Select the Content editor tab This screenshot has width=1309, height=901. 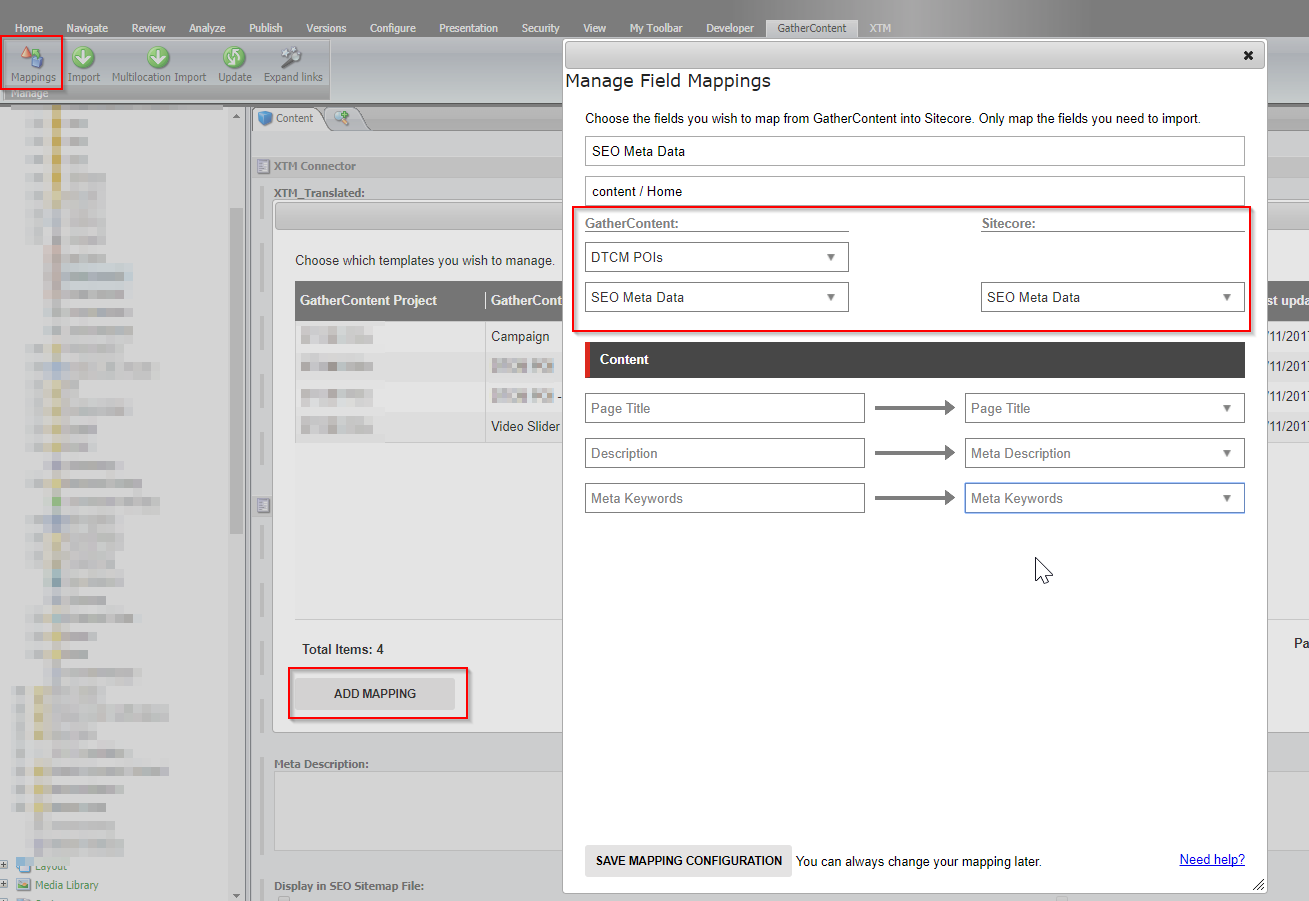(287, 118)
